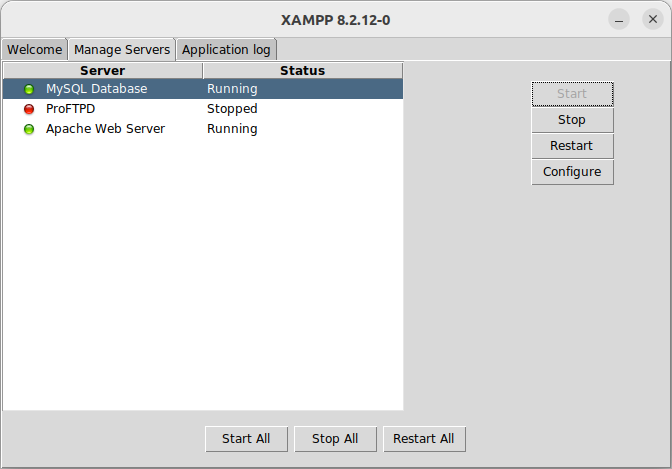
Task: Select the ProFTPD server row
Action: coord(203,109)
